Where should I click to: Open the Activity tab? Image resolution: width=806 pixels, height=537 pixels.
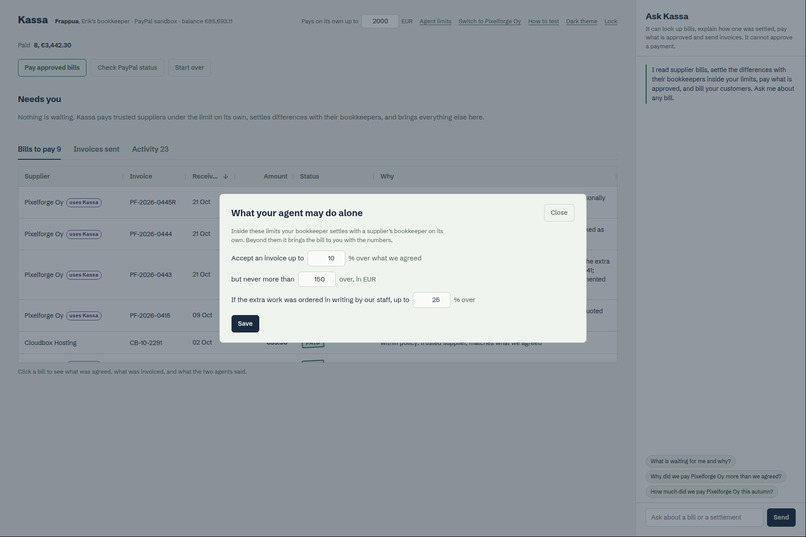coord(150,149)
